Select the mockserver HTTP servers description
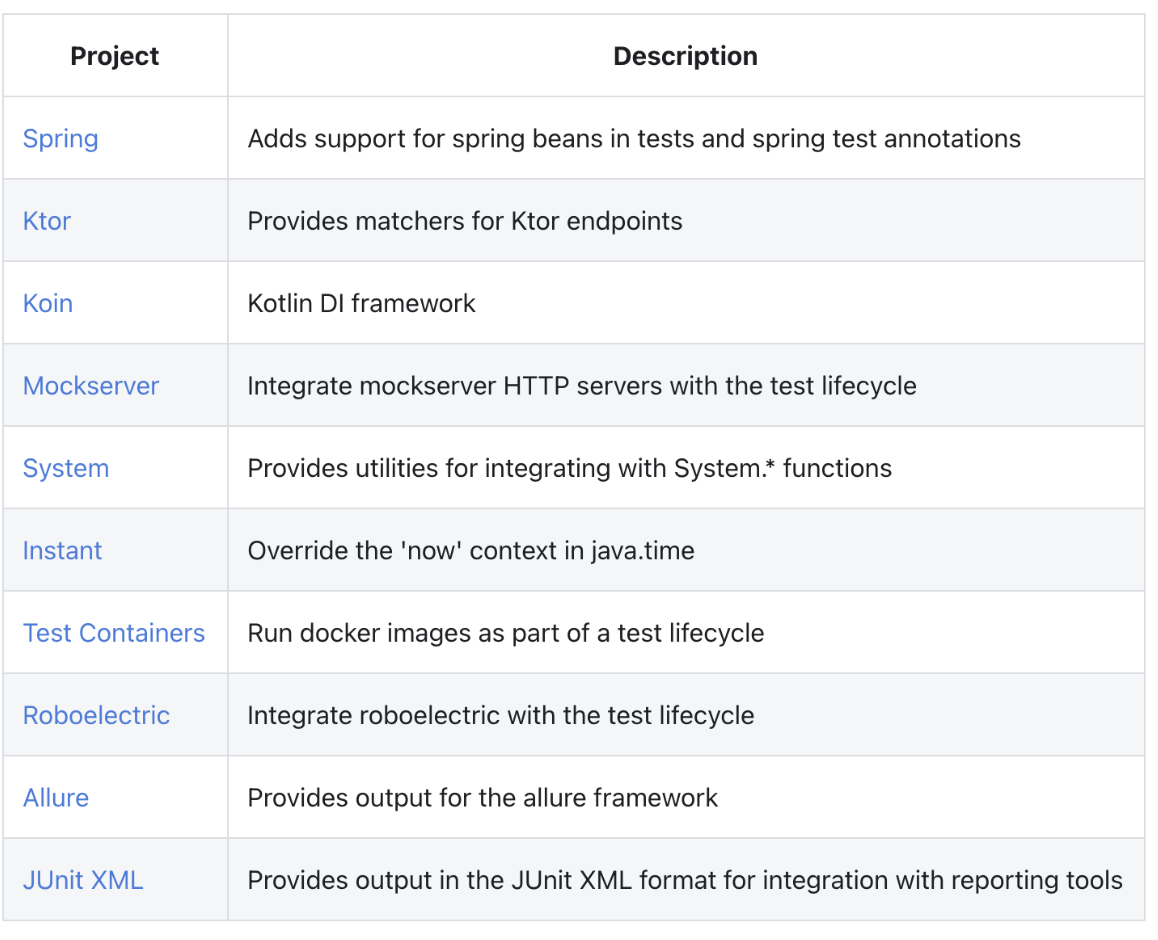 582,385
